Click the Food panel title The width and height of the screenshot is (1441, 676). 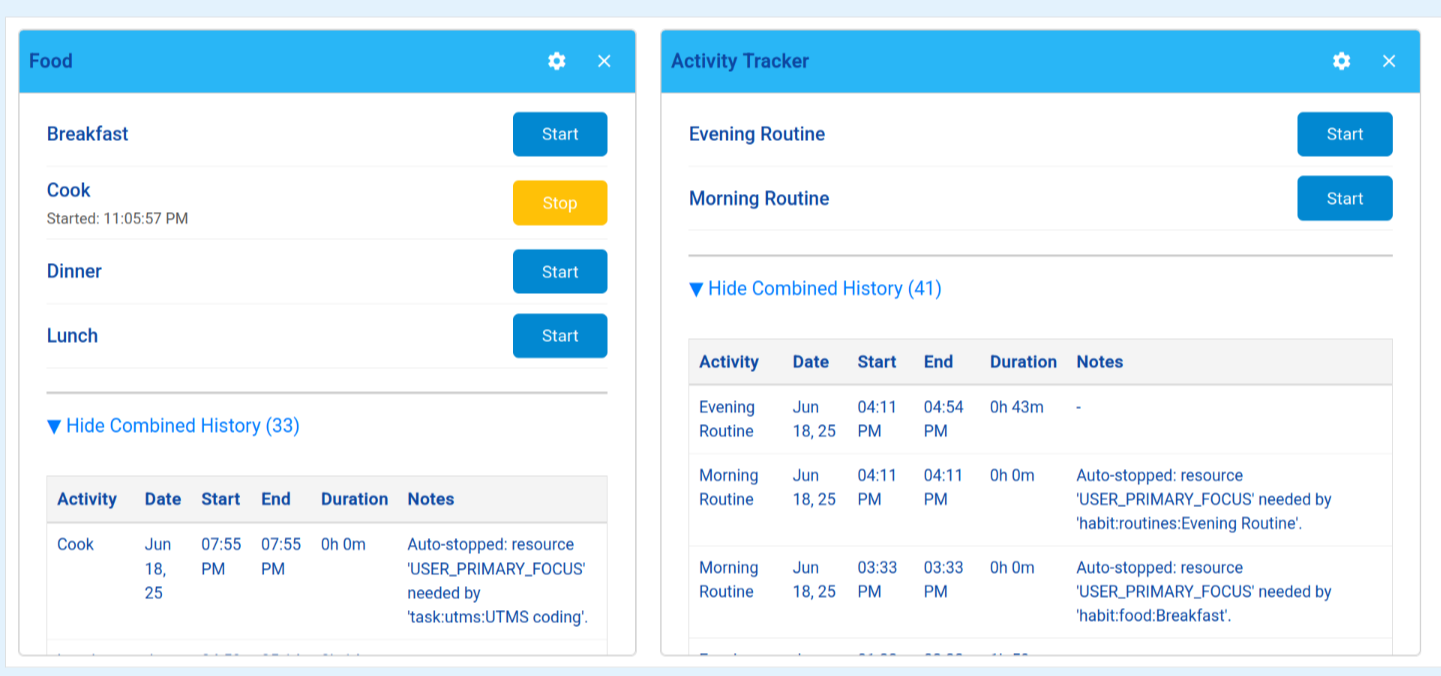(51, 61)
